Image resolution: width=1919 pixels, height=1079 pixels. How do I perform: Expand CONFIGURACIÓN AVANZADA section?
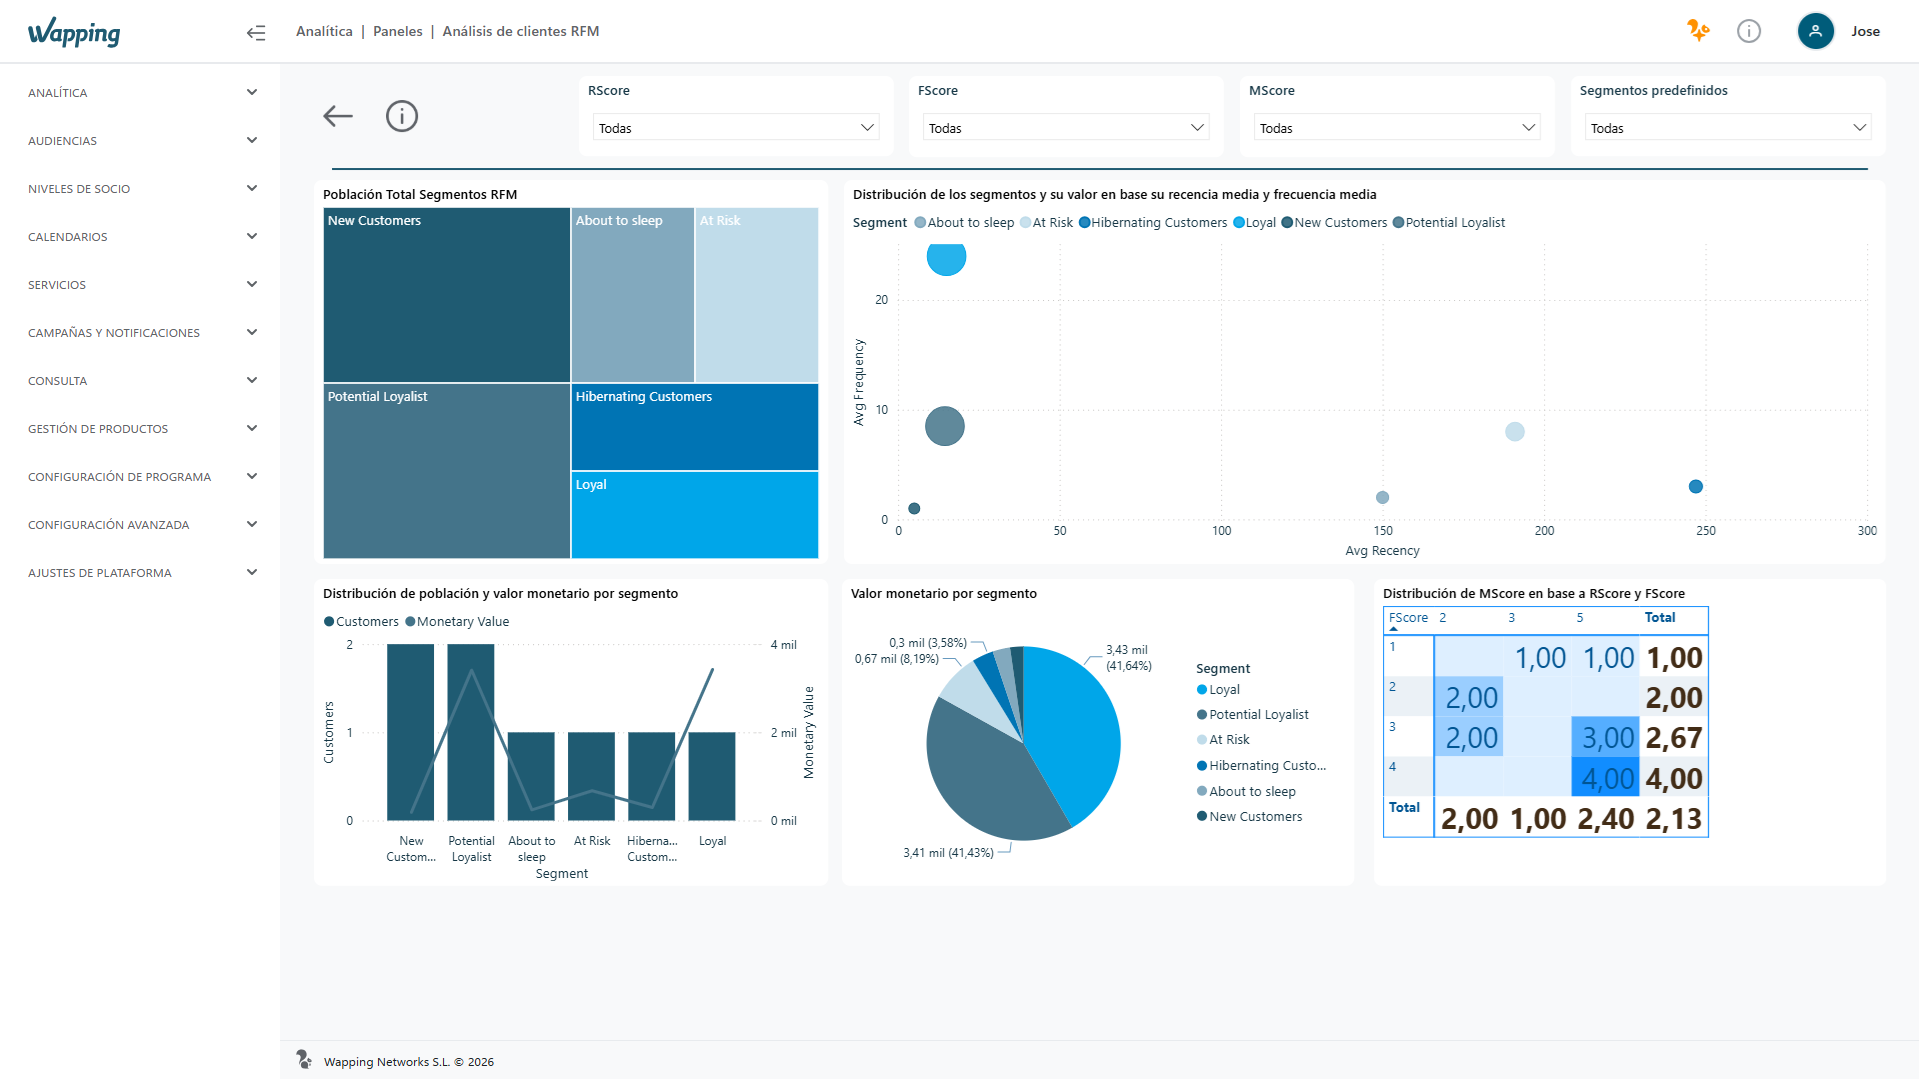click(x=140, y=525)
